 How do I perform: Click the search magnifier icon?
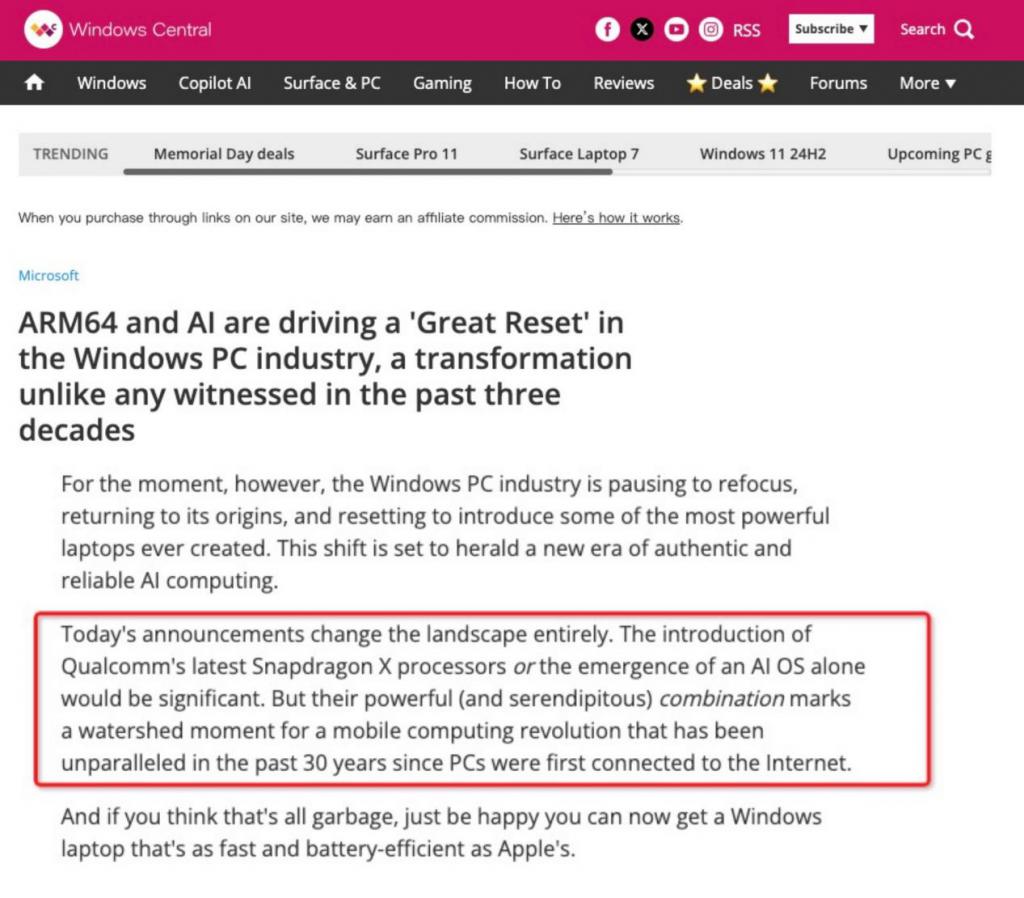(x=964, y=29)
